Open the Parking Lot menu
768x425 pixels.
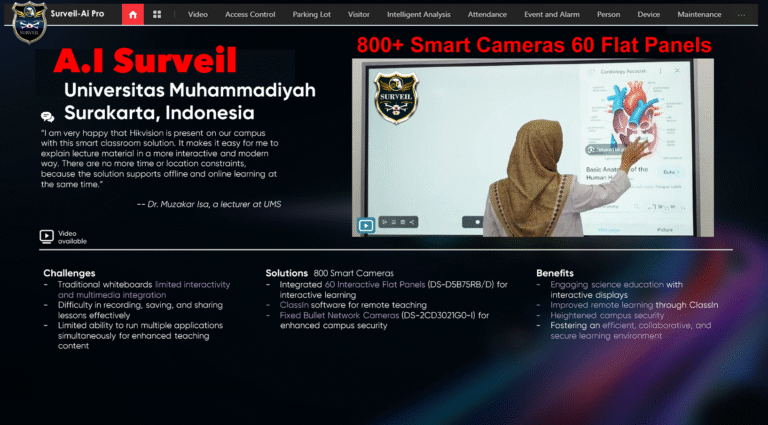[x=312, y=15]
